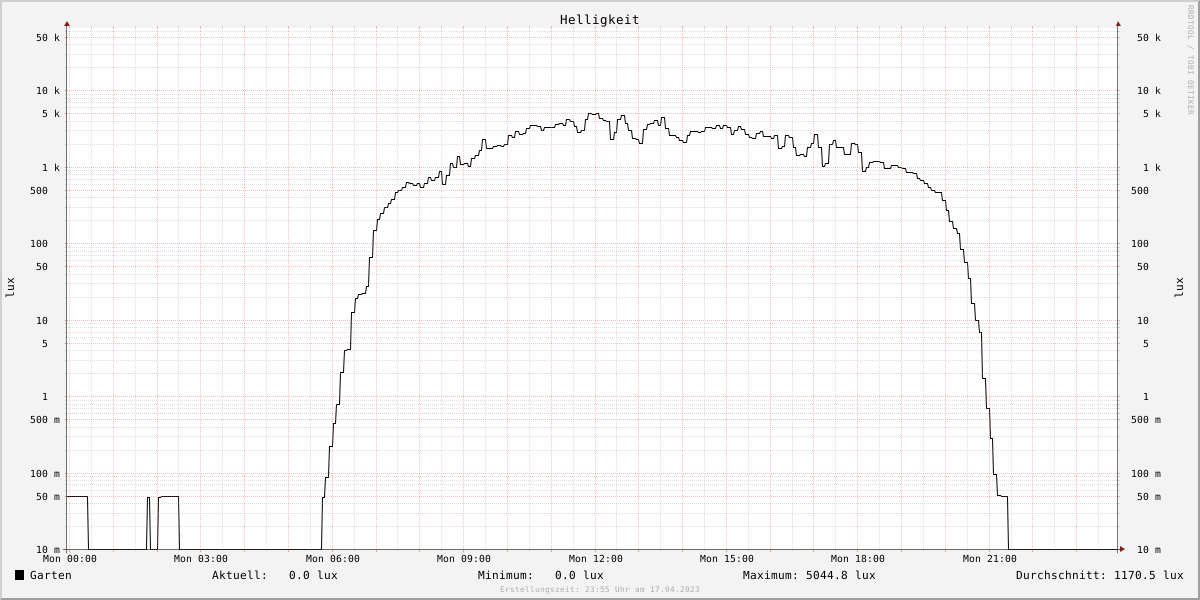Select the 100 m tick on the left axis
This screenshot has height=600, width=1200.
(46, 474)
